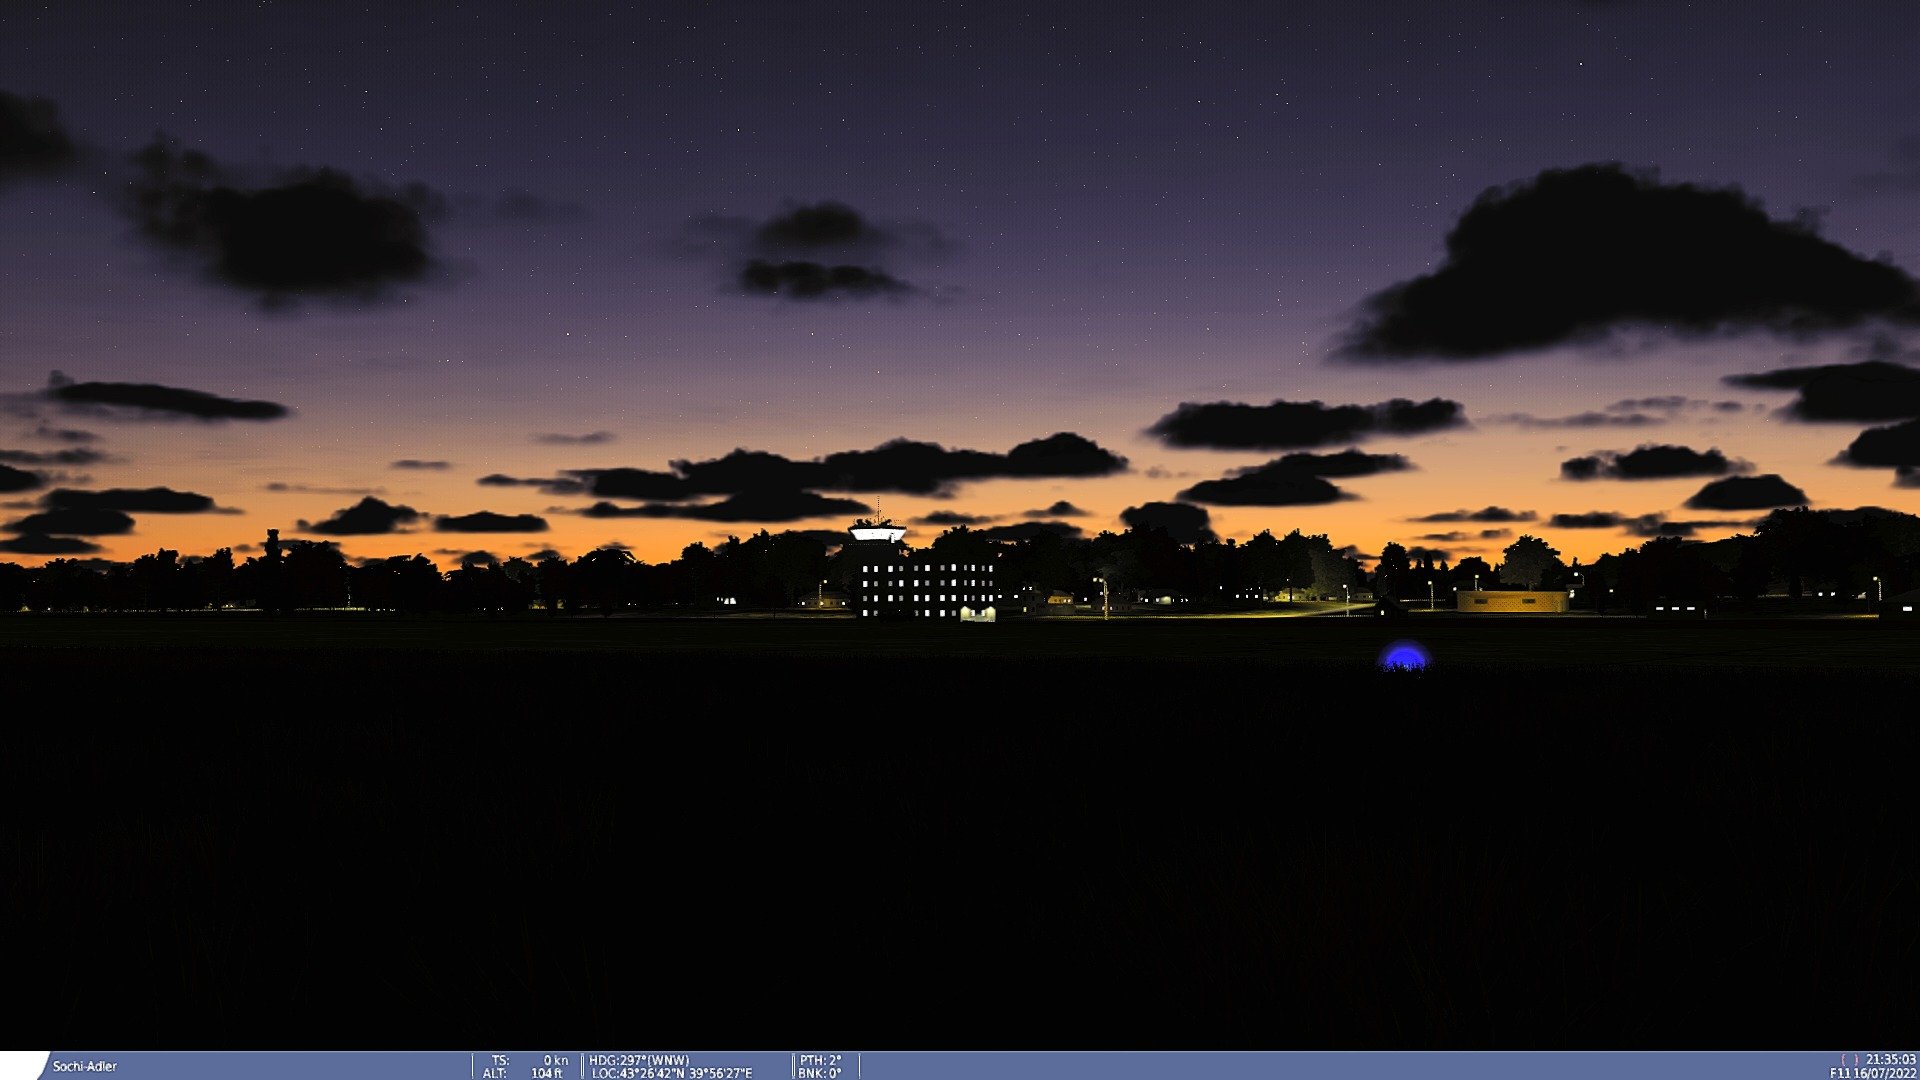Image resolution: width=1920 pixels, height=1080 pixels.
Task: Click the red parentheses status indicator
Action: coord(1849,1060)
